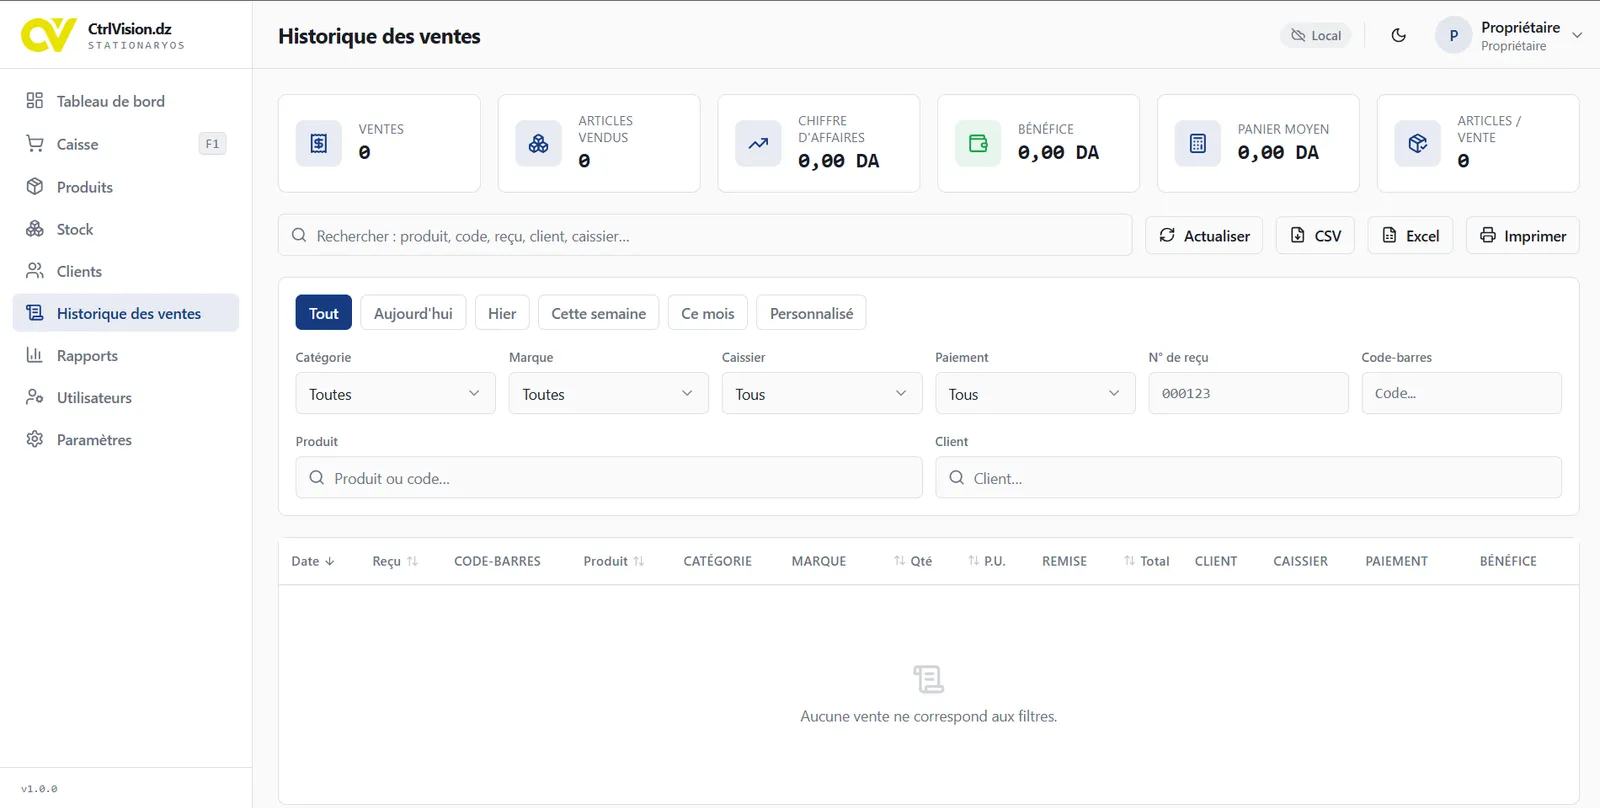Screen dimensions: 1600x808
Task: Select the Tout period filter
Action: pos(324,313)
